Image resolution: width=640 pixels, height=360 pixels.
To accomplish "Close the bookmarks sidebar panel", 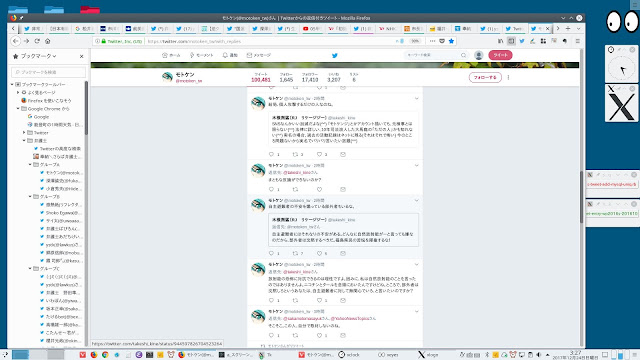I will coord(81,56).
